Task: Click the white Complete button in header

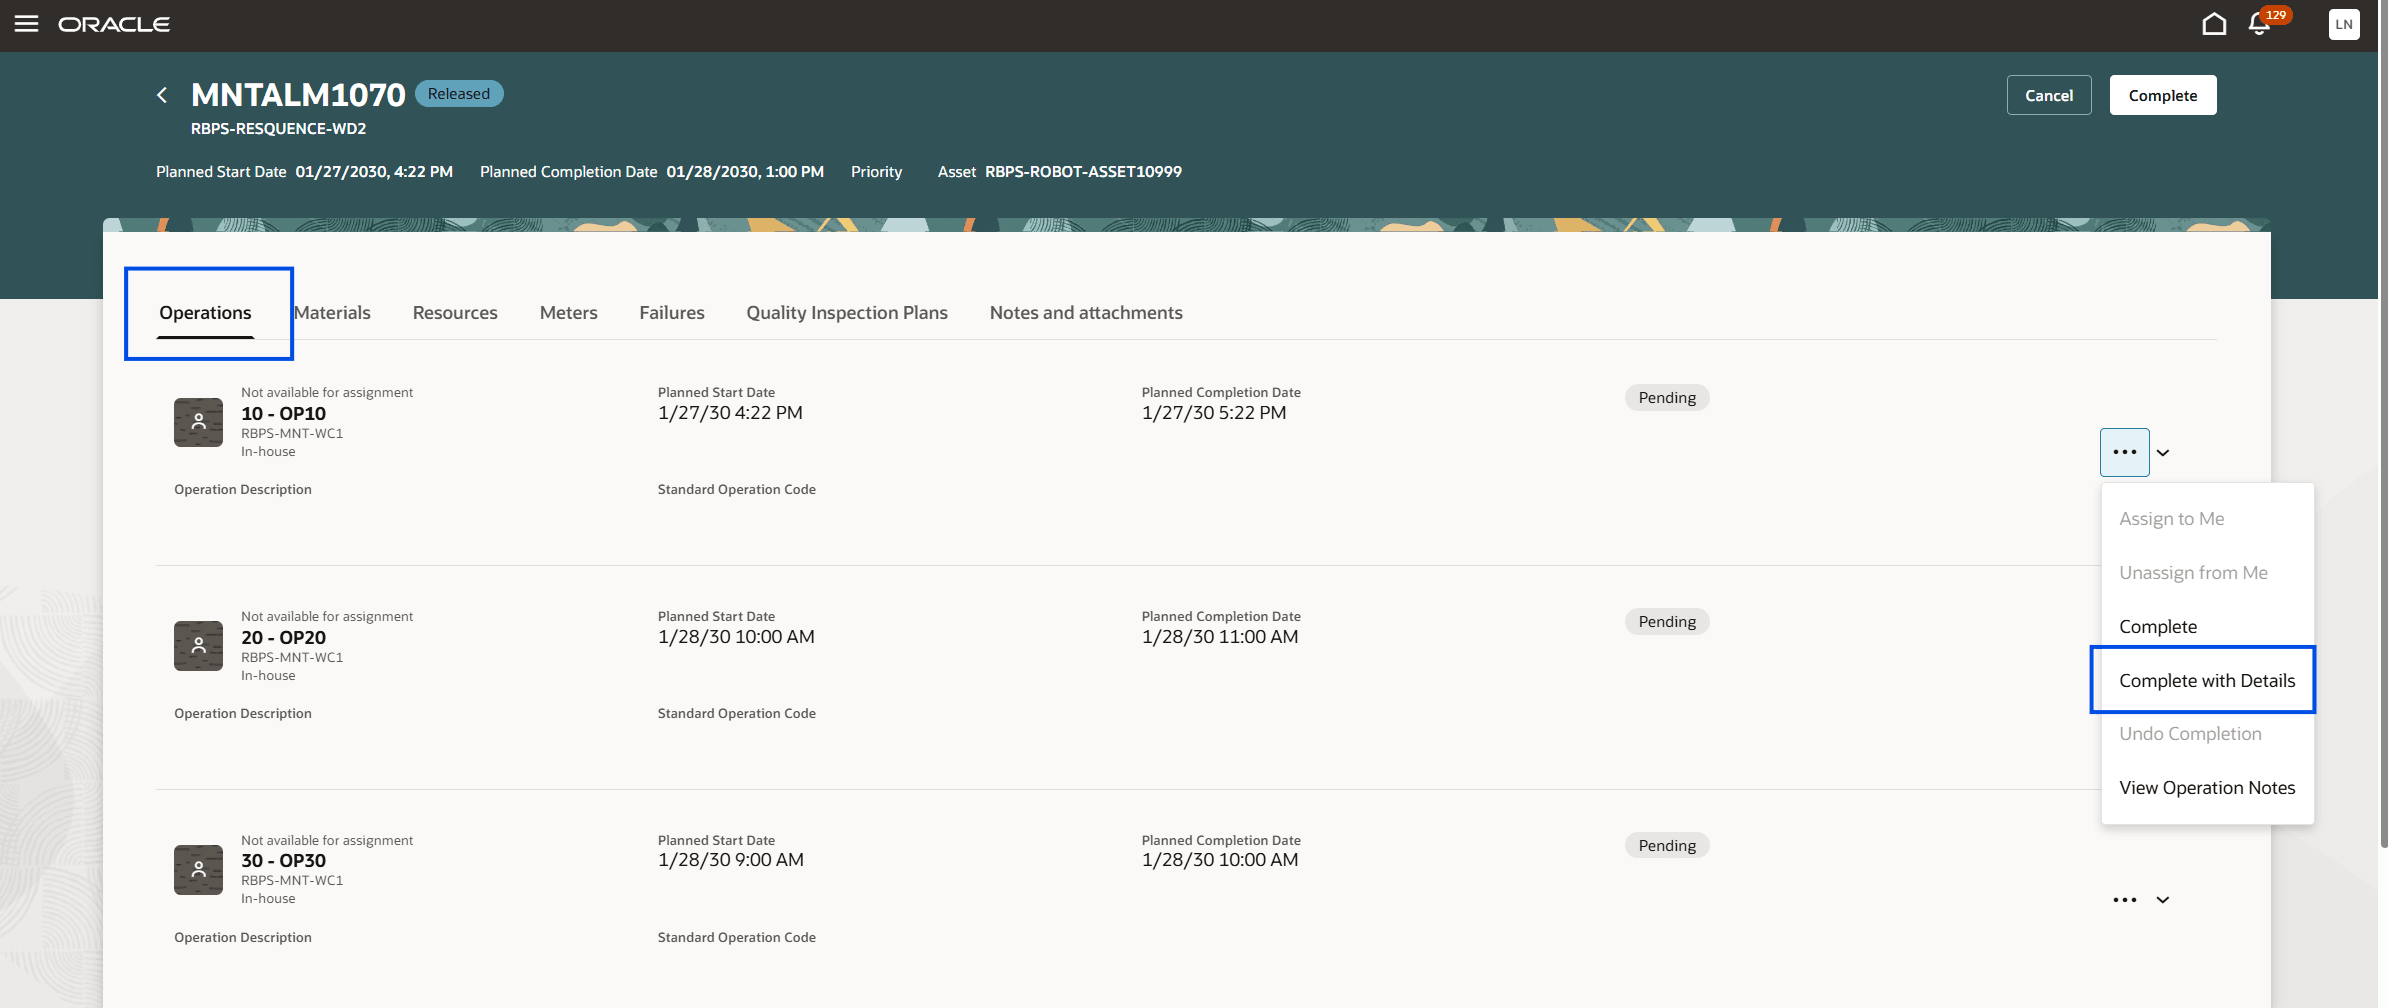Action: click(x=2162, y=96)
